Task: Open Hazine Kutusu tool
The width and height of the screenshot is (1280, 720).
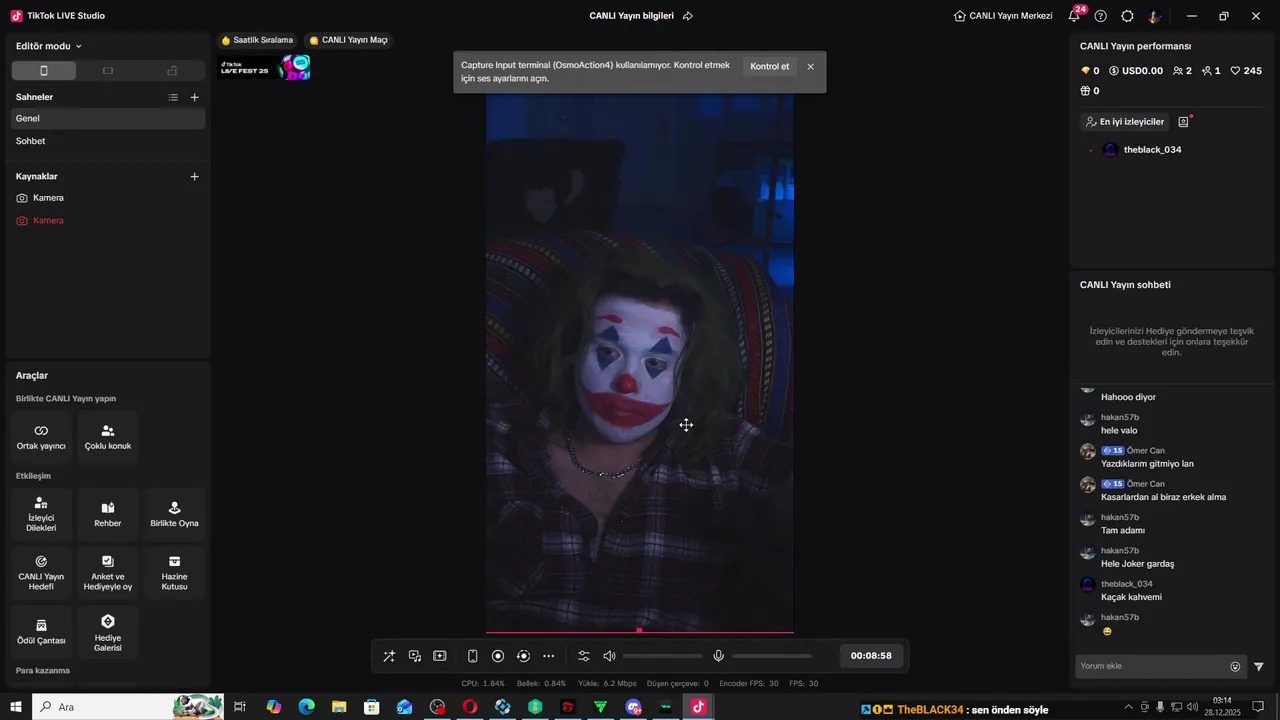Action: (x=175, y=572)
